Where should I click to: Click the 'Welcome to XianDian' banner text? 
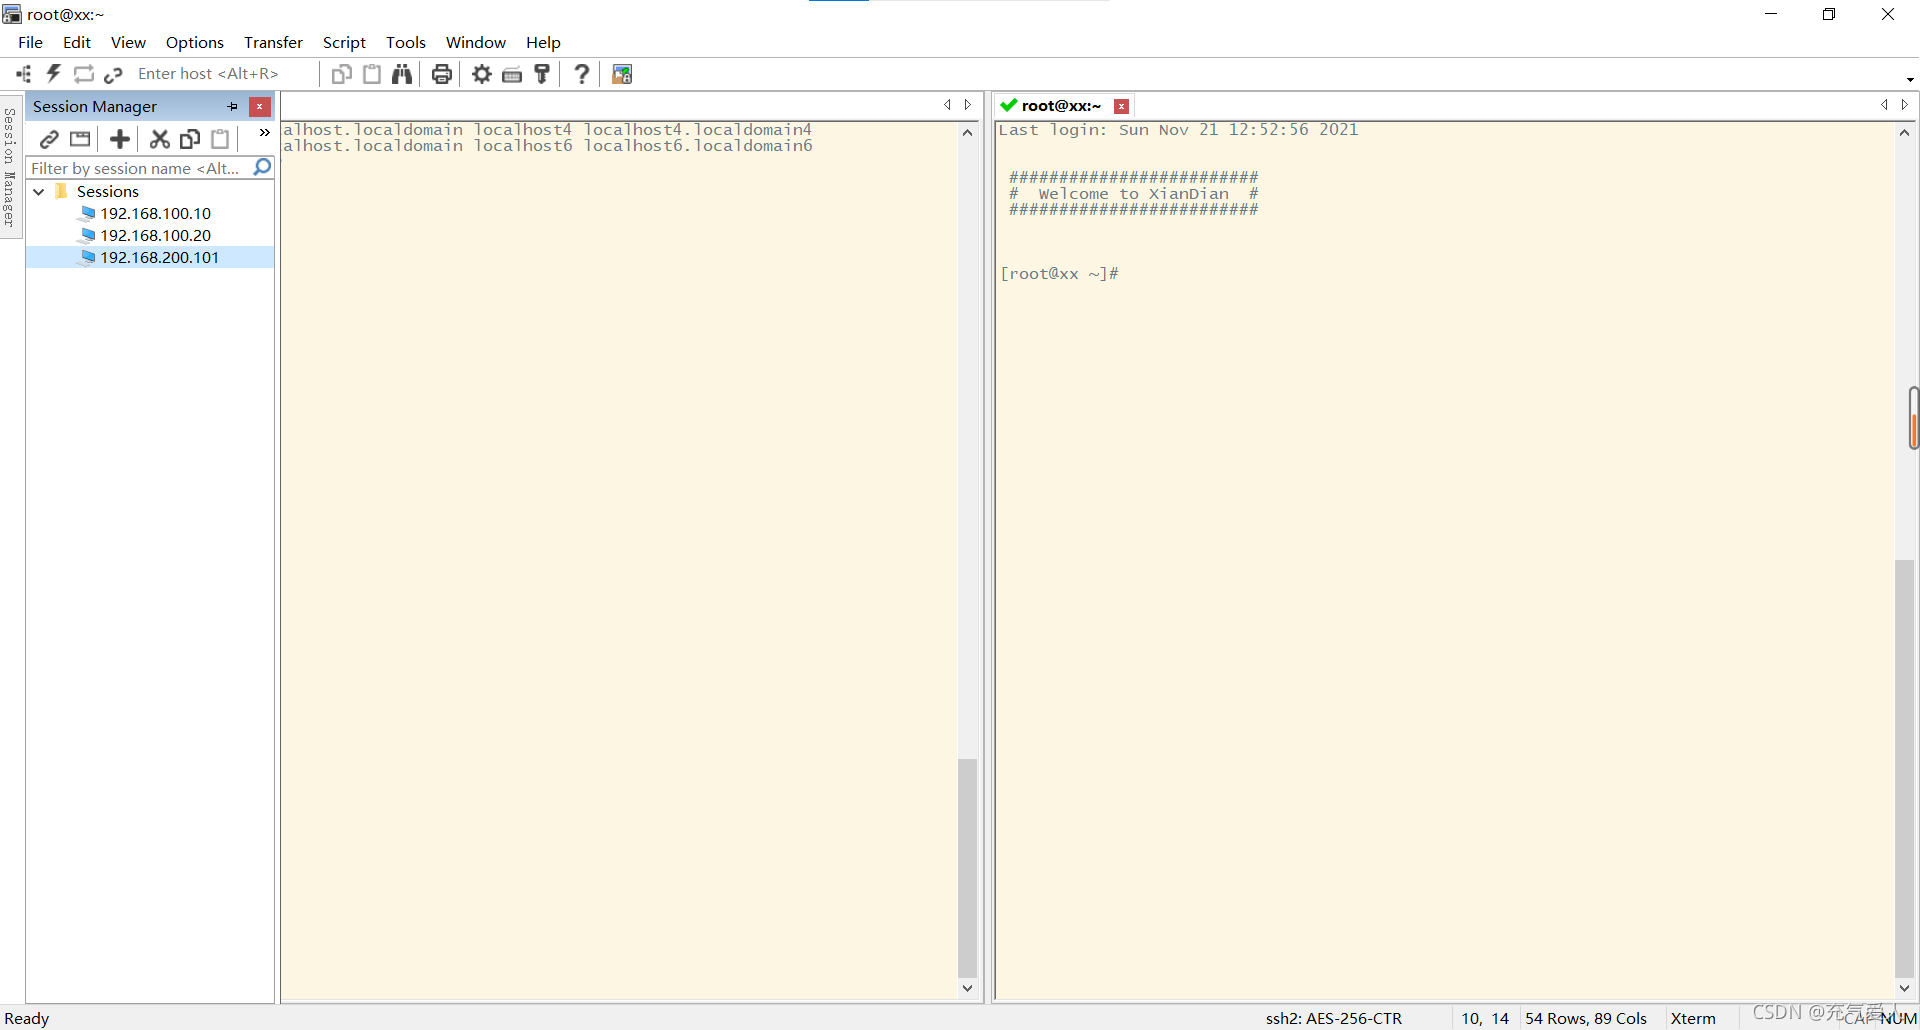(x=1133, y=194)
